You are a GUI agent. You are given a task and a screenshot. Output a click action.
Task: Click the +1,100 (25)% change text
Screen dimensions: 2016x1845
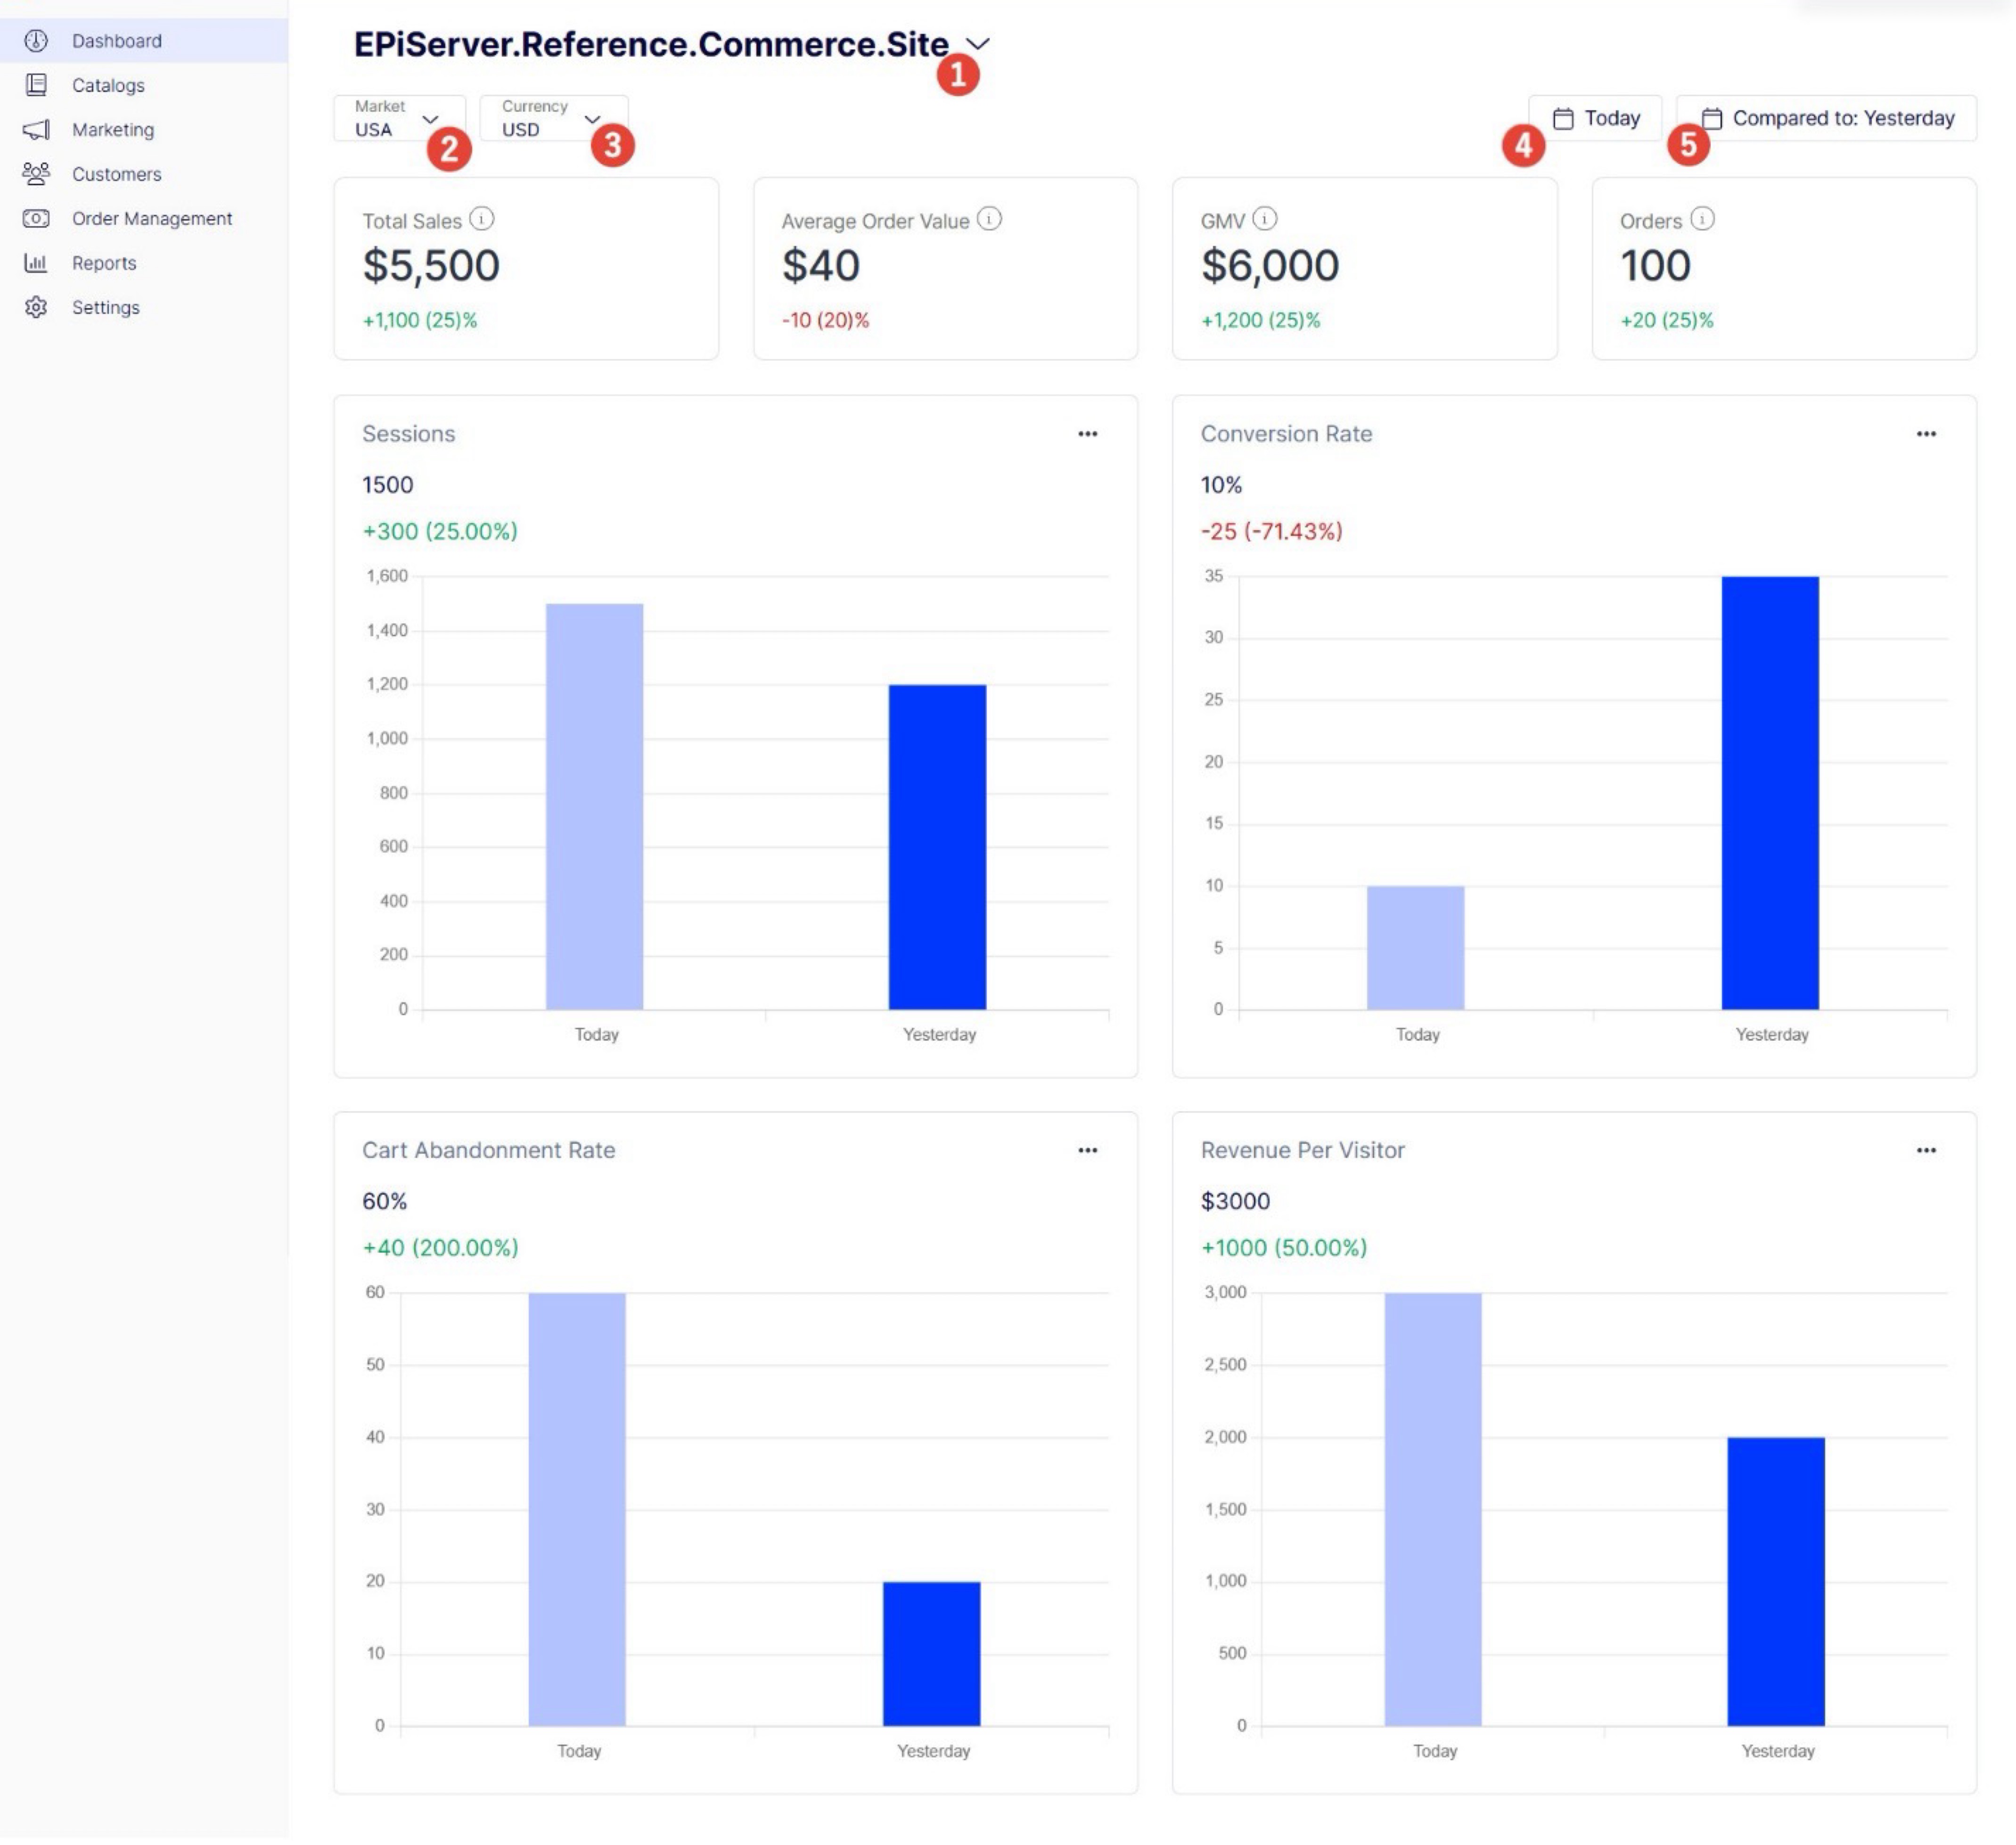(x=420, y=321)
